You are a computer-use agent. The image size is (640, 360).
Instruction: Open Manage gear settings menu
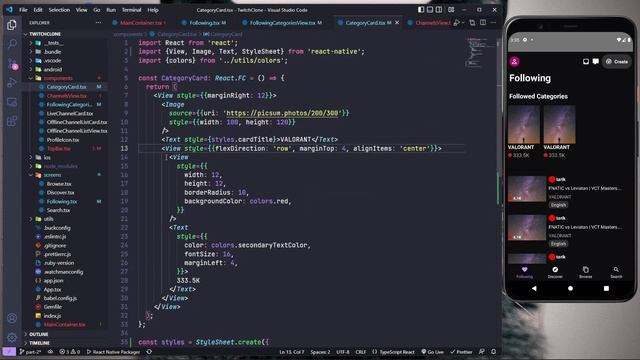pyautogui.click(x=12, y=337)
